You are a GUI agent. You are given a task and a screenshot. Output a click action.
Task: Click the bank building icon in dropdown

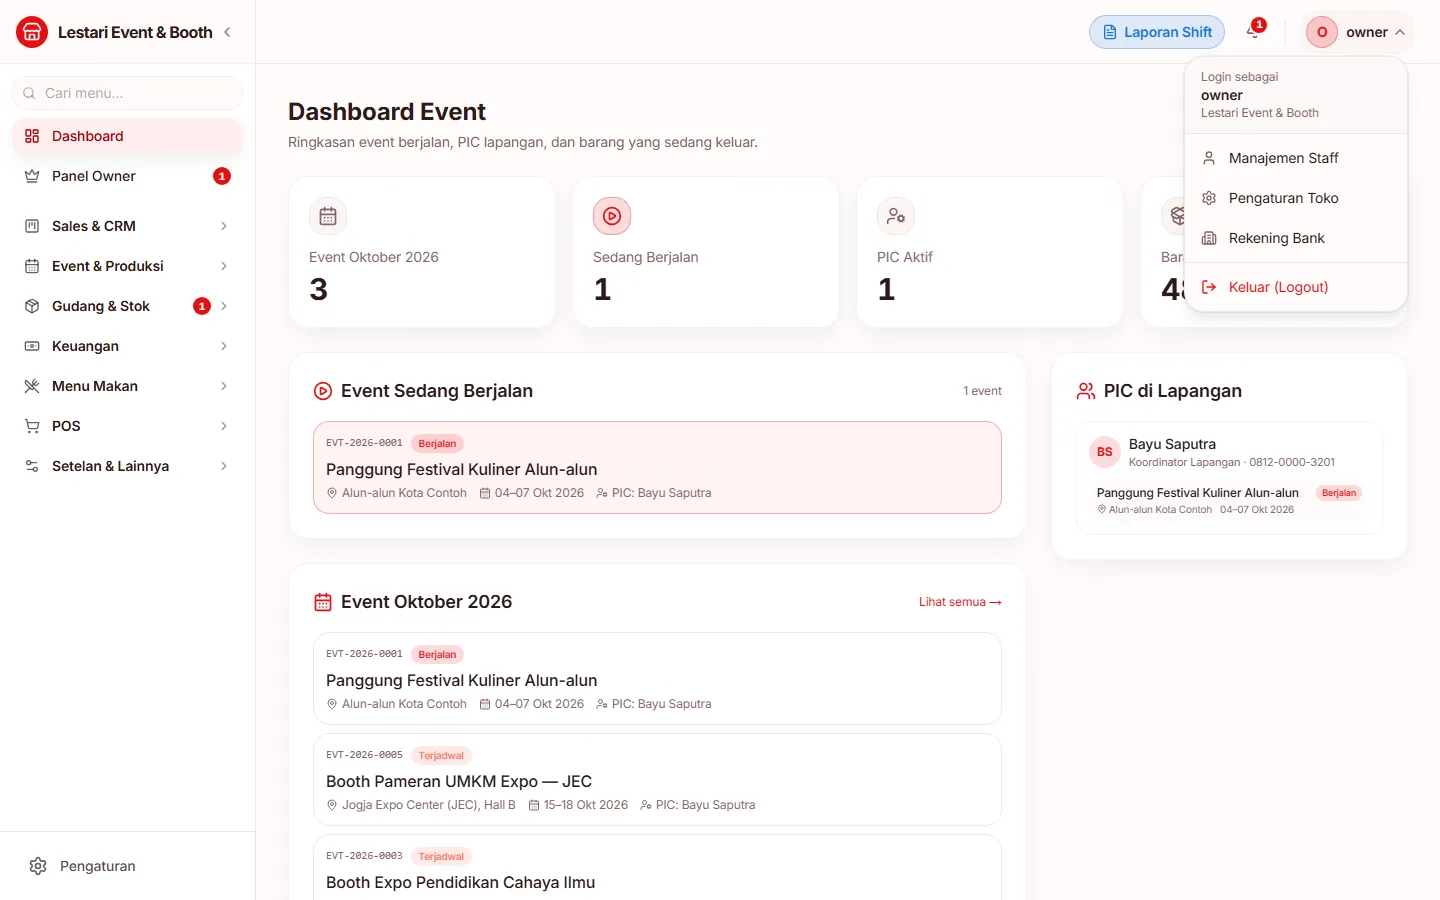pos(1209,238)
